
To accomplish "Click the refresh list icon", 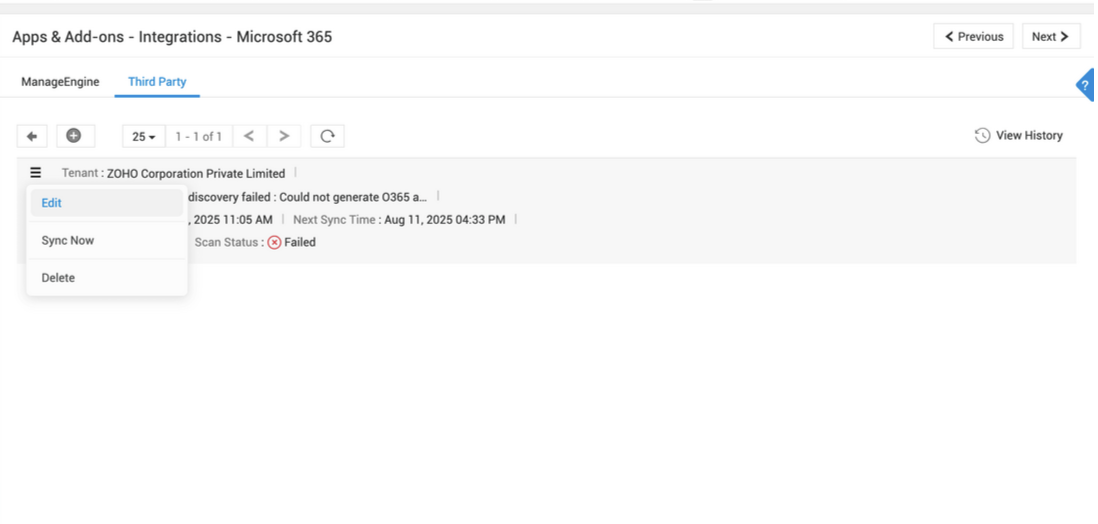I will (327, 136).
